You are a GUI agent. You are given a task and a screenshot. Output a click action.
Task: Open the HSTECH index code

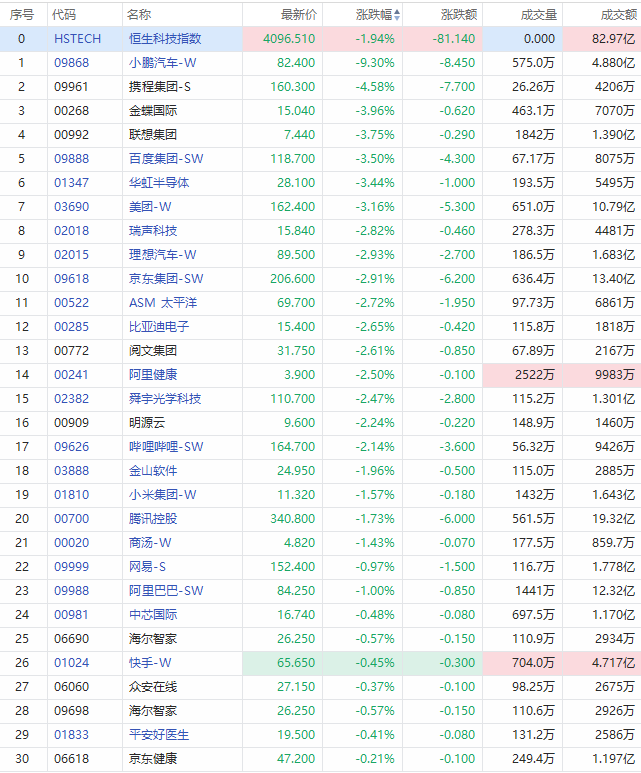77,39
